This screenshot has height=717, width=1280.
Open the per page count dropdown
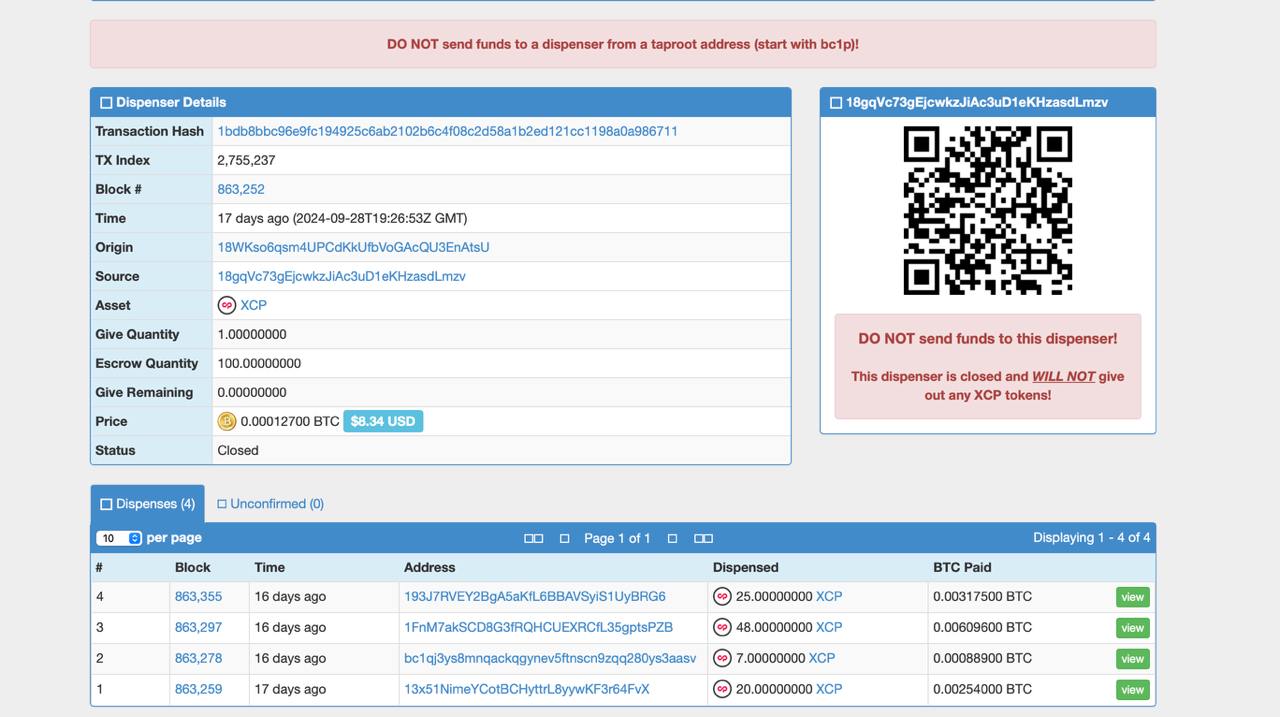click(119, 538)
